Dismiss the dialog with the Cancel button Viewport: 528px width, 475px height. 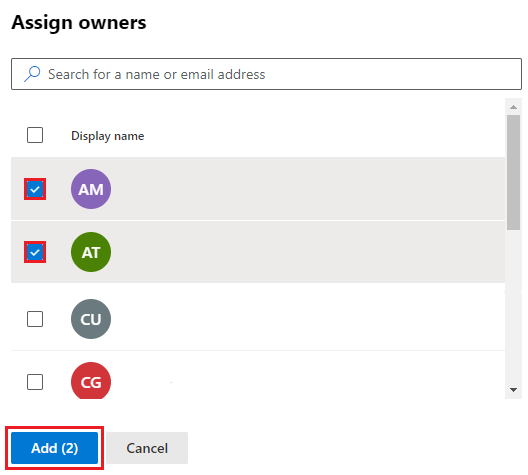coord(147,448)
